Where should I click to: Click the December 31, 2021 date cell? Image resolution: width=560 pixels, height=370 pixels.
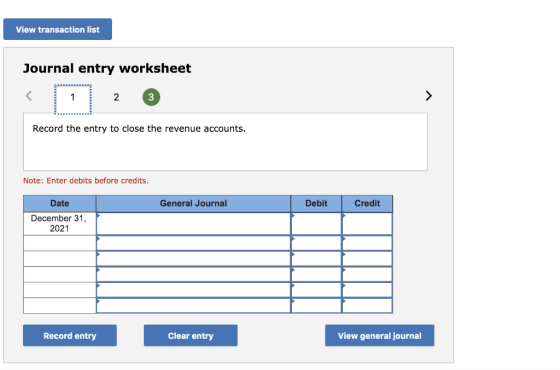[x=60, y=224]
